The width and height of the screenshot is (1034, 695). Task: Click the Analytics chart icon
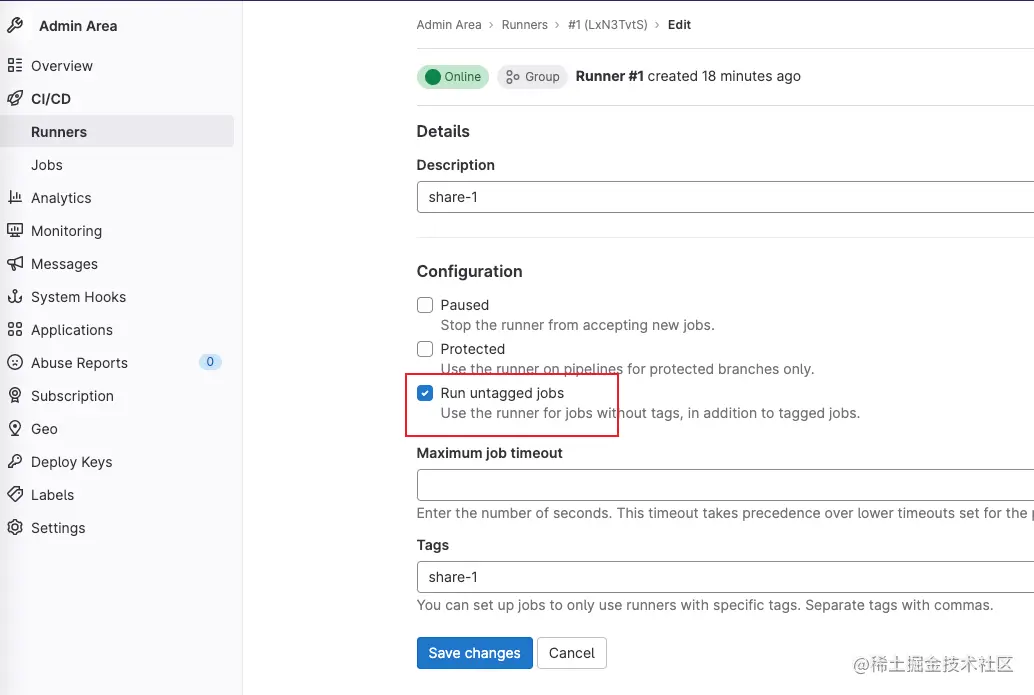(15, 198)
